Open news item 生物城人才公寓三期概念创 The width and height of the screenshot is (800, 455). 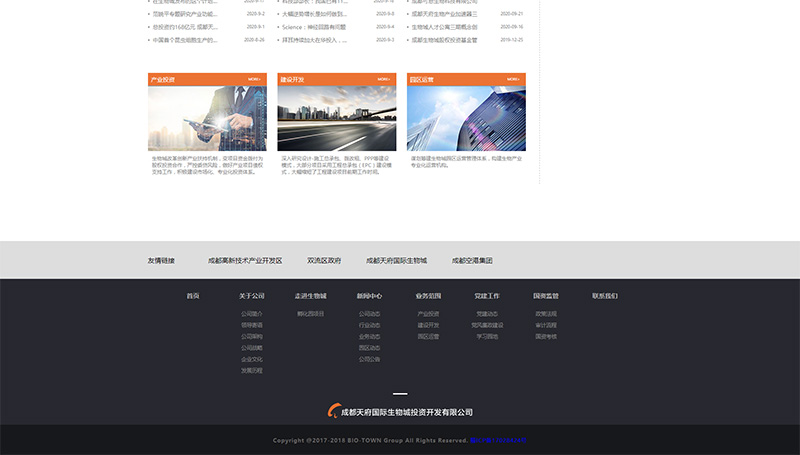[444, 27]
